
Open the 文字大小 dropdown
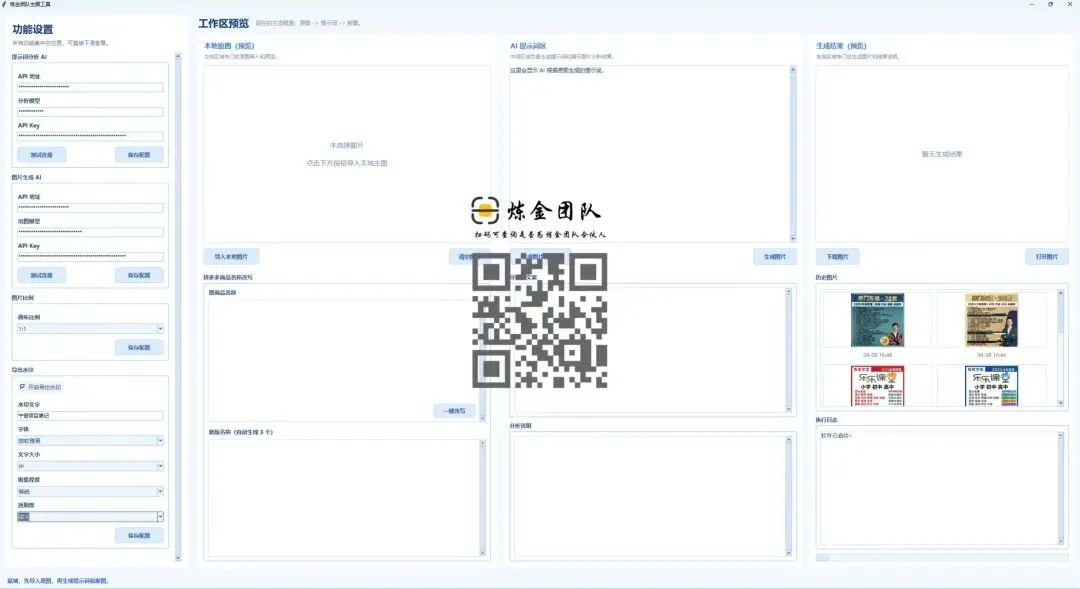coord(90,466)
